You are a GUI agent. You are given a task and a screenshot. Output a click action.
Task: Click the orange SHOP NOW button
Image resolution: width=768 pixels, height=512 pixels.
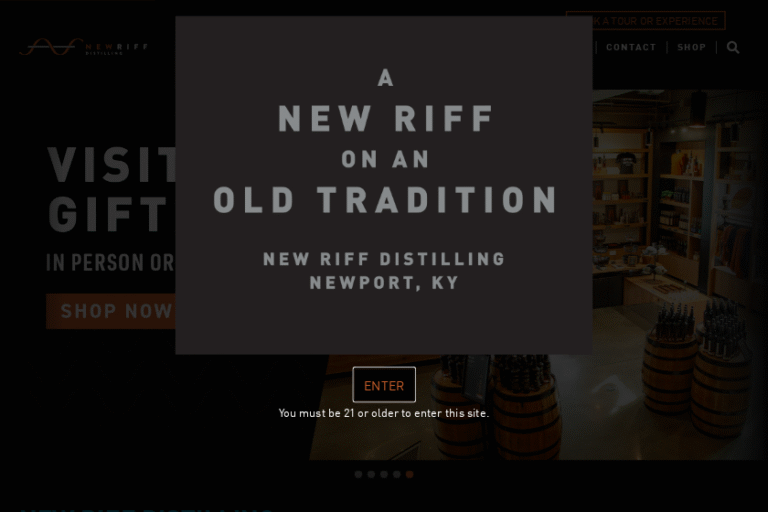(111, 311)
